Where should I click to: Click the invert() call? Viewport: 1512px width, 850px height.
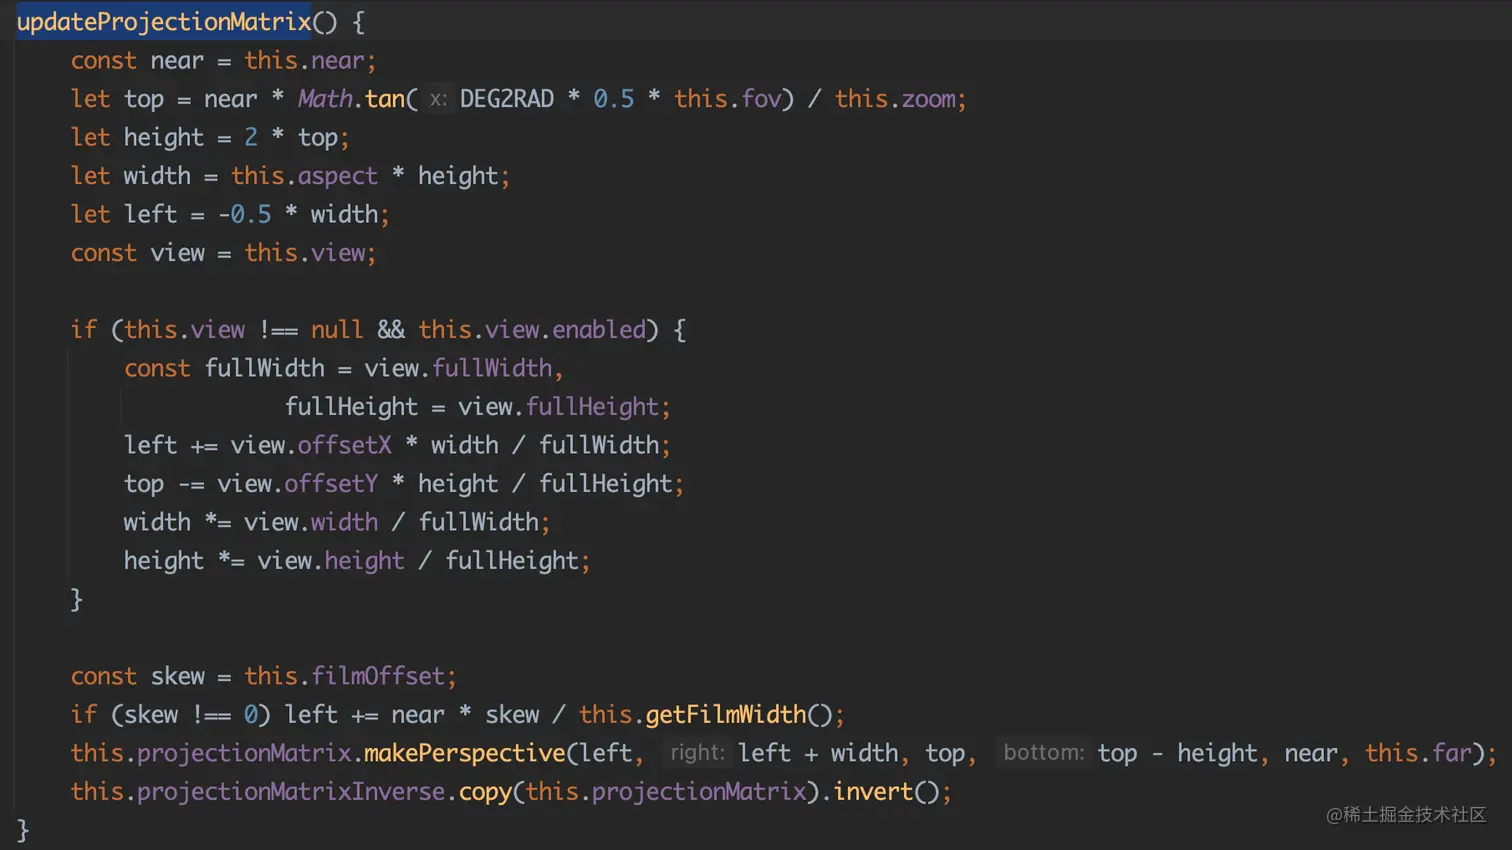click(x=886, y=792)
